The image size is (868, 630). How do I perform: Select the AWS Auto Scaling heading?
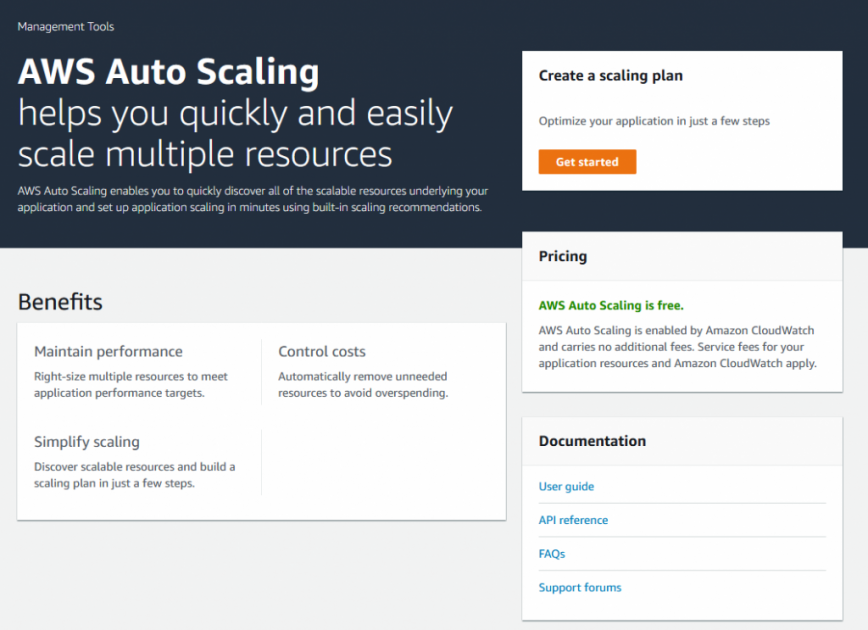point(168,73)
